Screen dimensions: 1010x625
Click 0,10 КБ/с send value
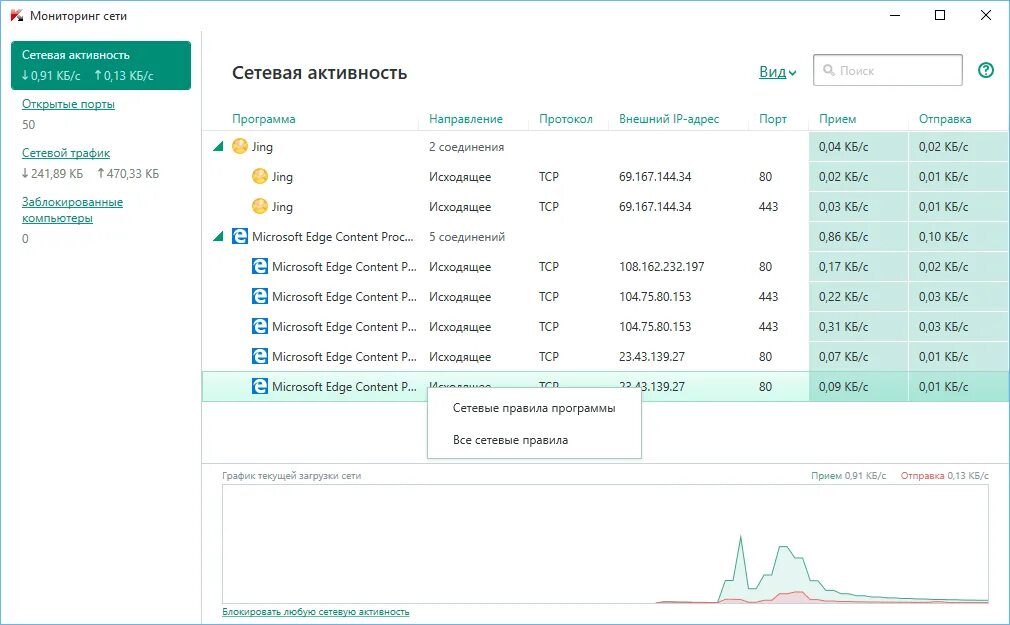(x=943, y=236)
